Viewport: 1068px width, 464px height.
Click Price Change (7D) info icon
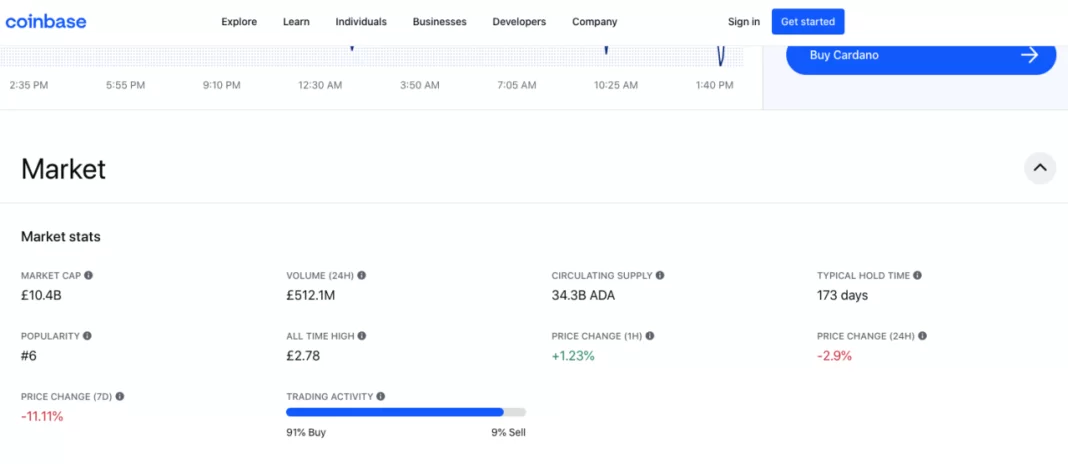click(x=120, y=397)
